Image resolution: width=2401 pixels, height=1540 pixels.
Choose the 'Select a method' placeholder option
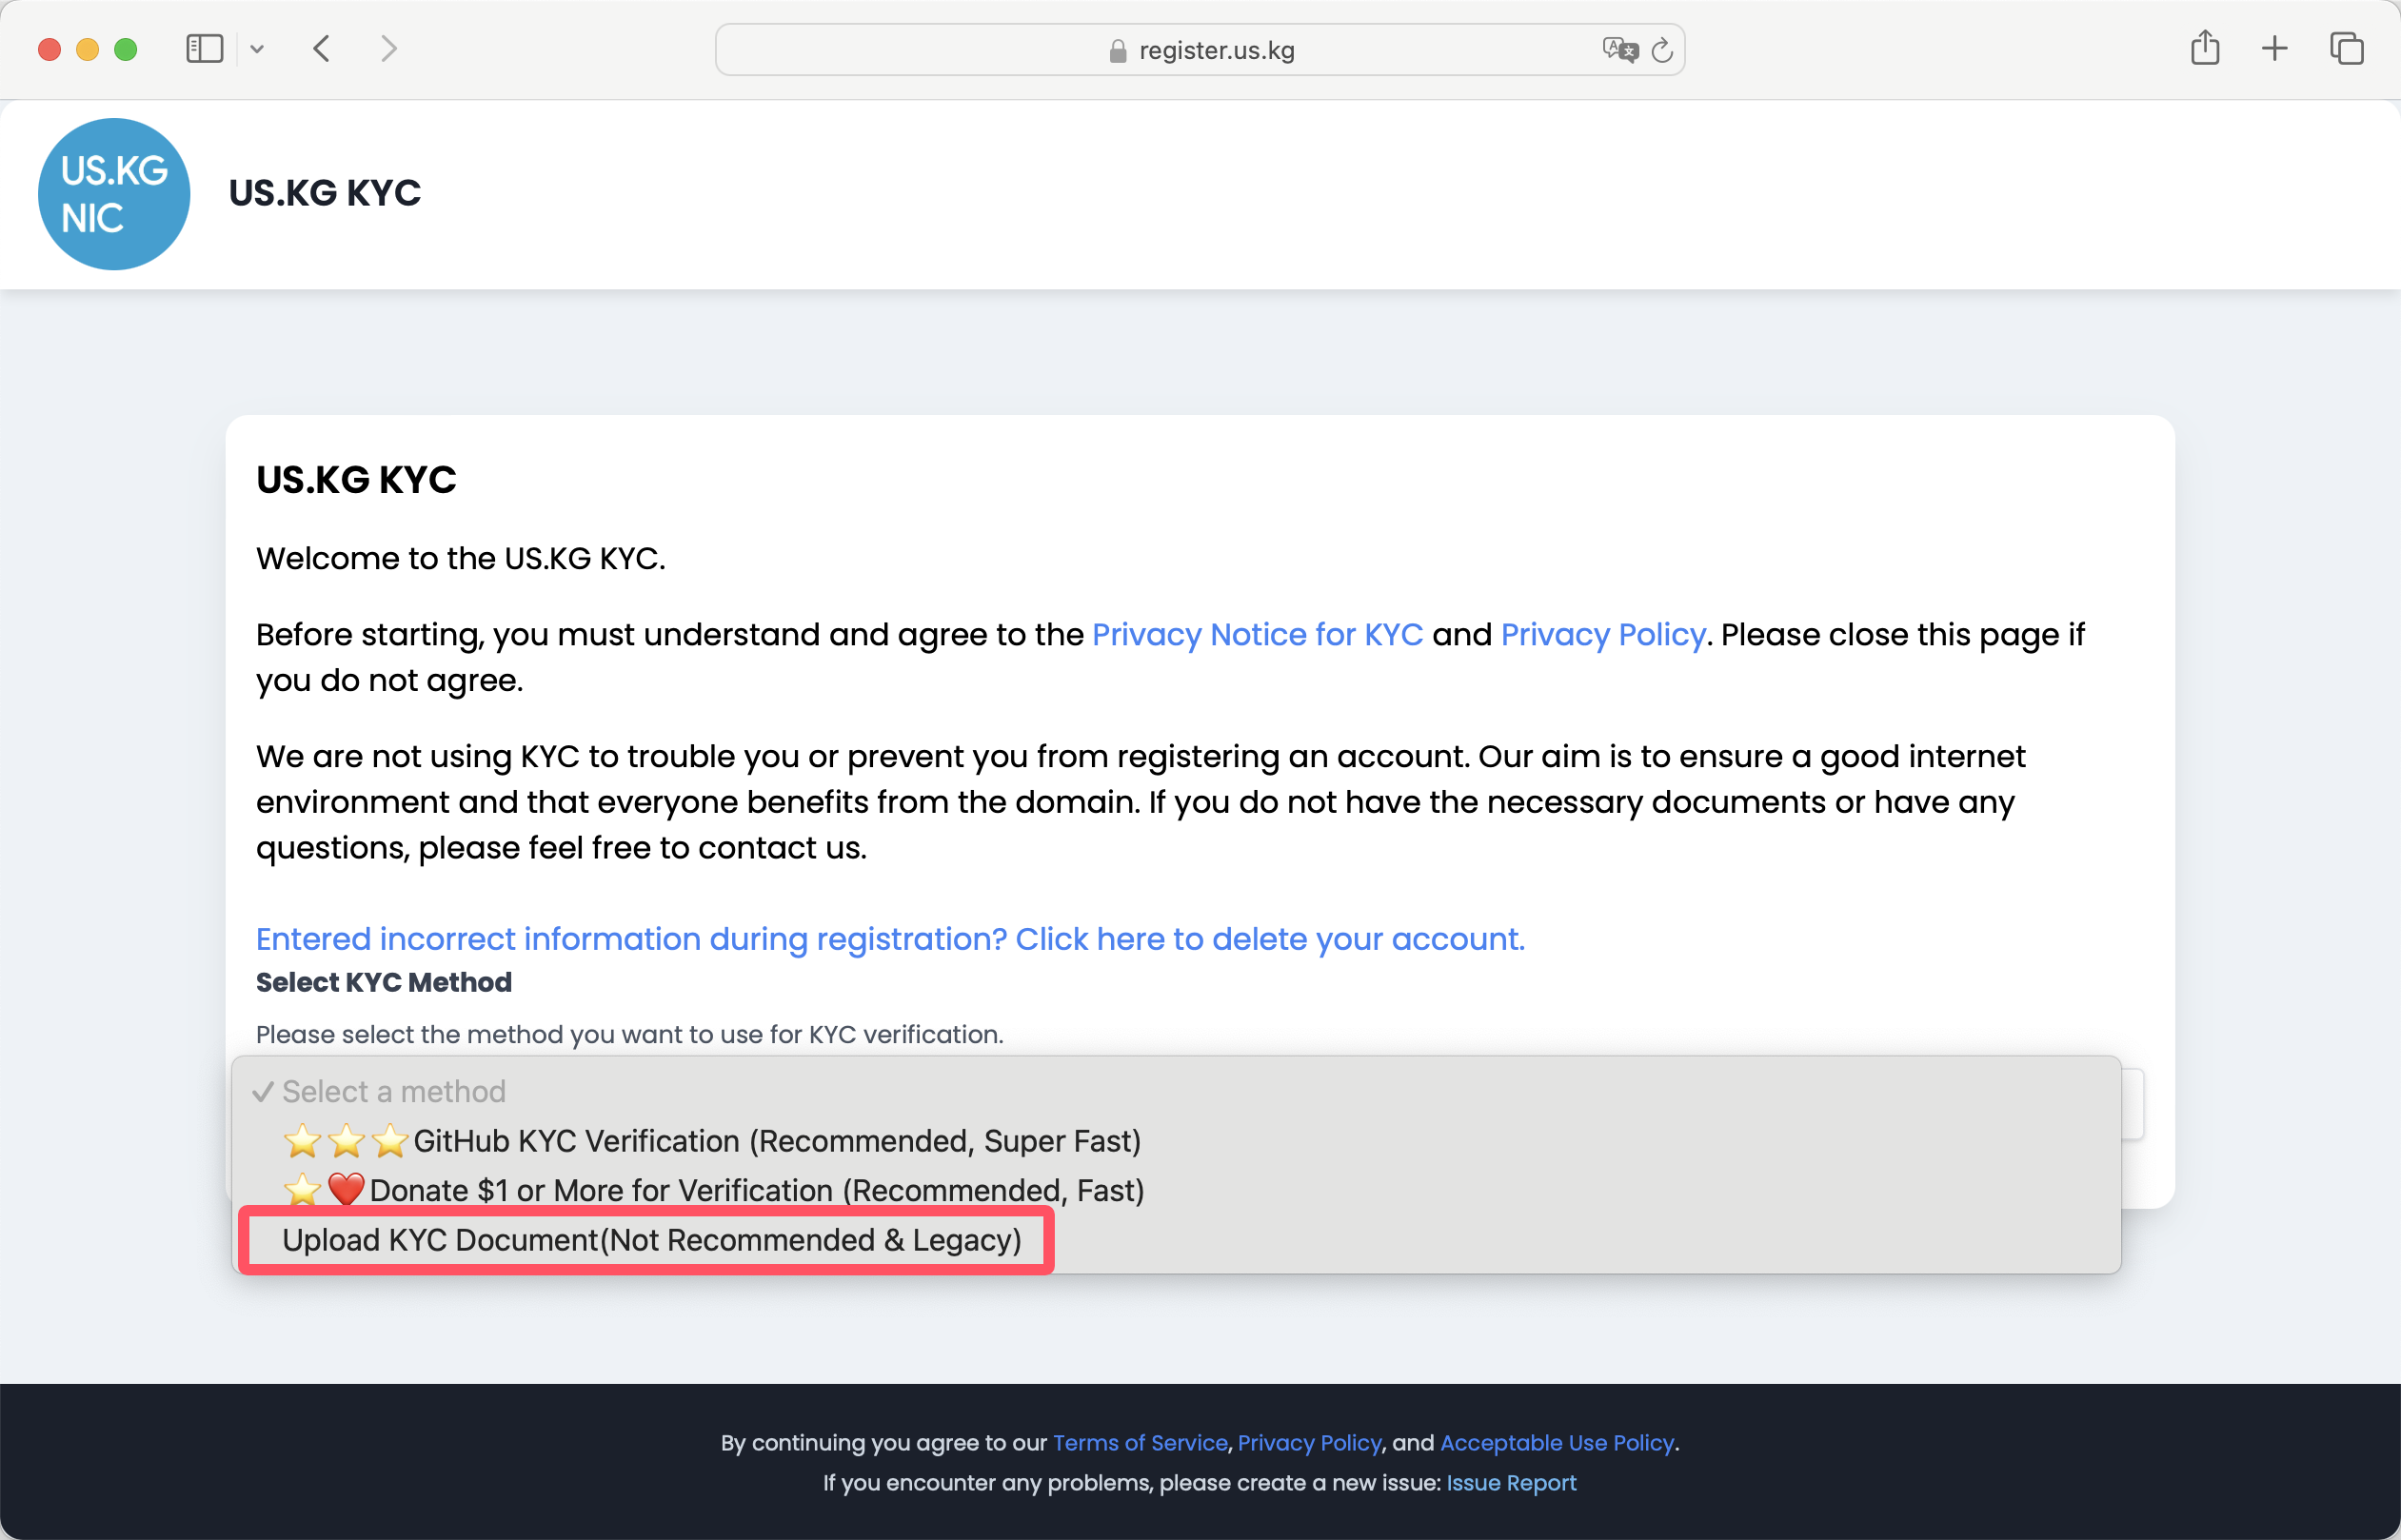click(1176, 1091)
